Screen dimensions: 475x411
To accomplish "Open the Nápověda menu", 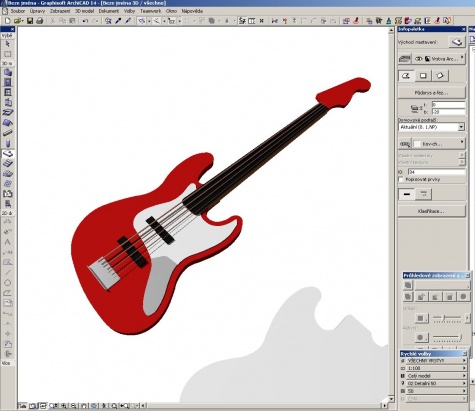I will pos(192,11).
